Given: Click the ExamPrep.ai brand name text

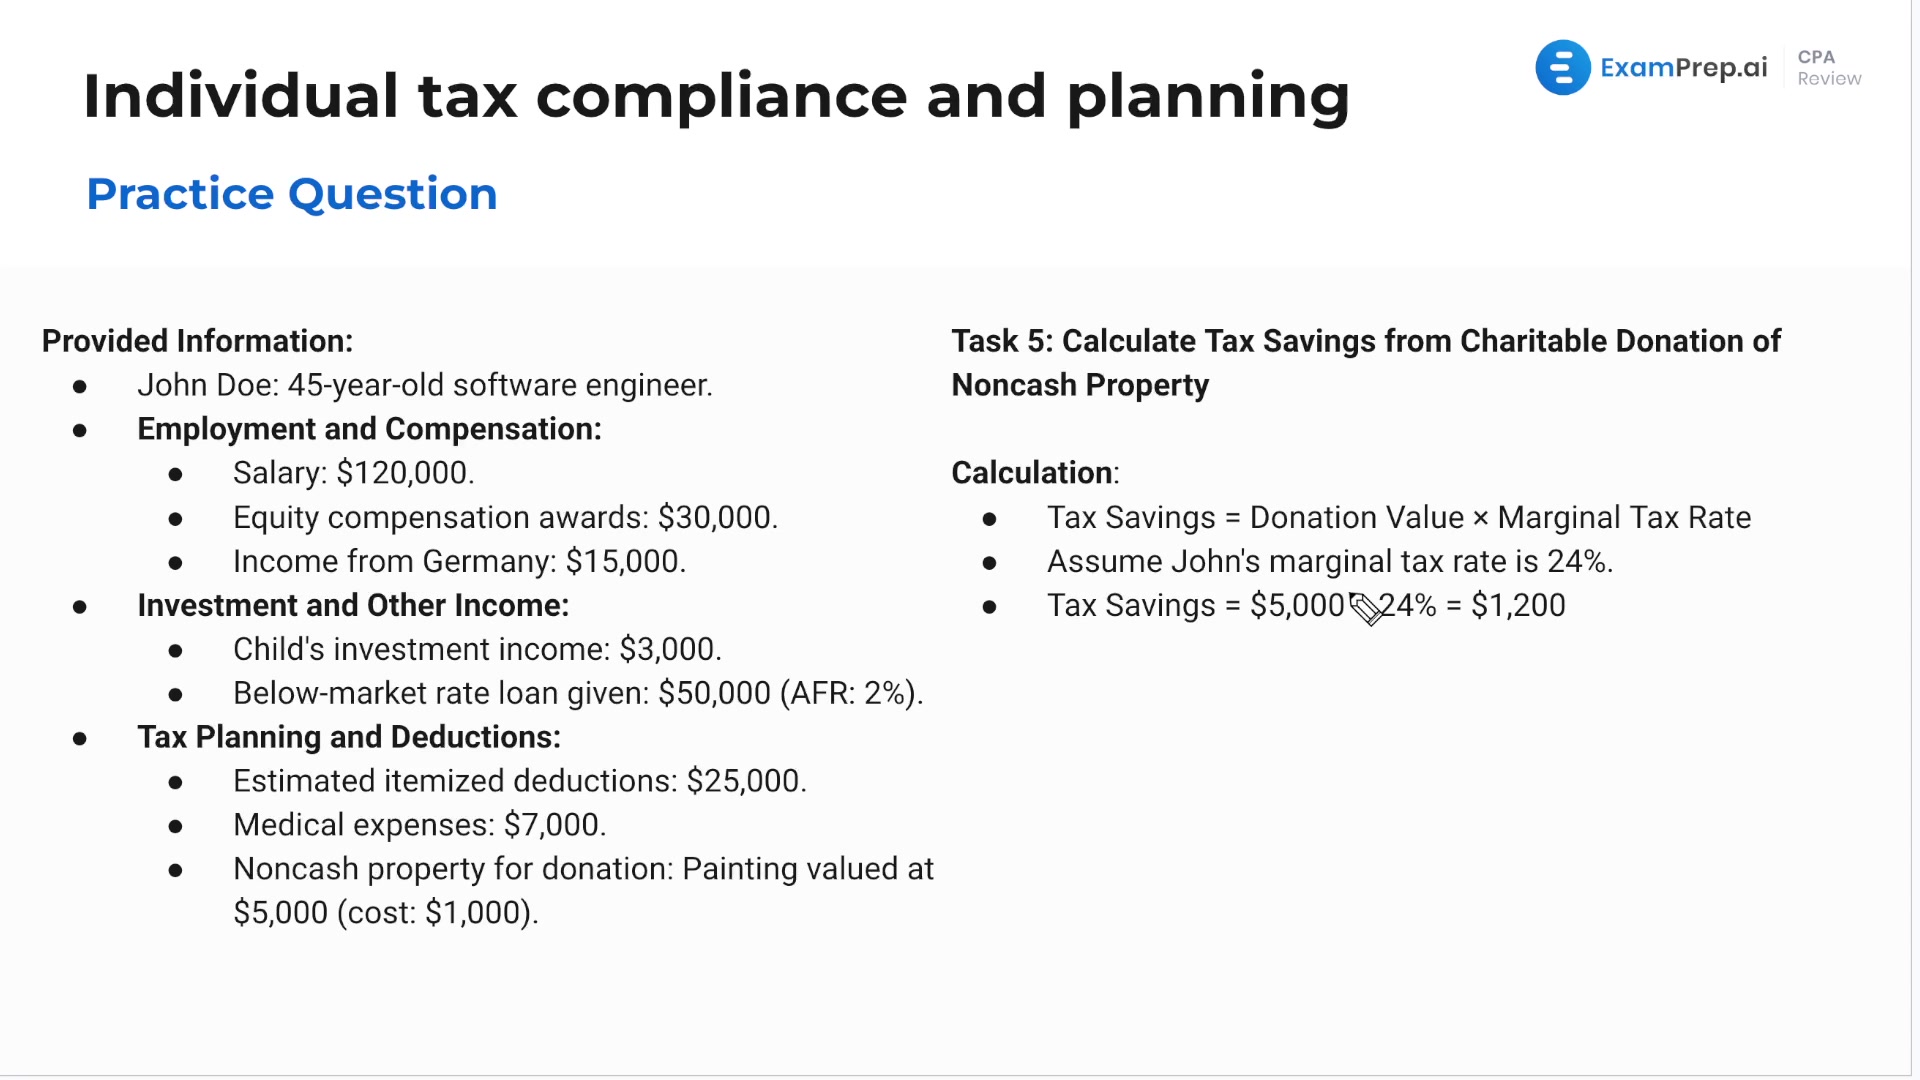Looking at the screenshot, I should point(1683,68).
